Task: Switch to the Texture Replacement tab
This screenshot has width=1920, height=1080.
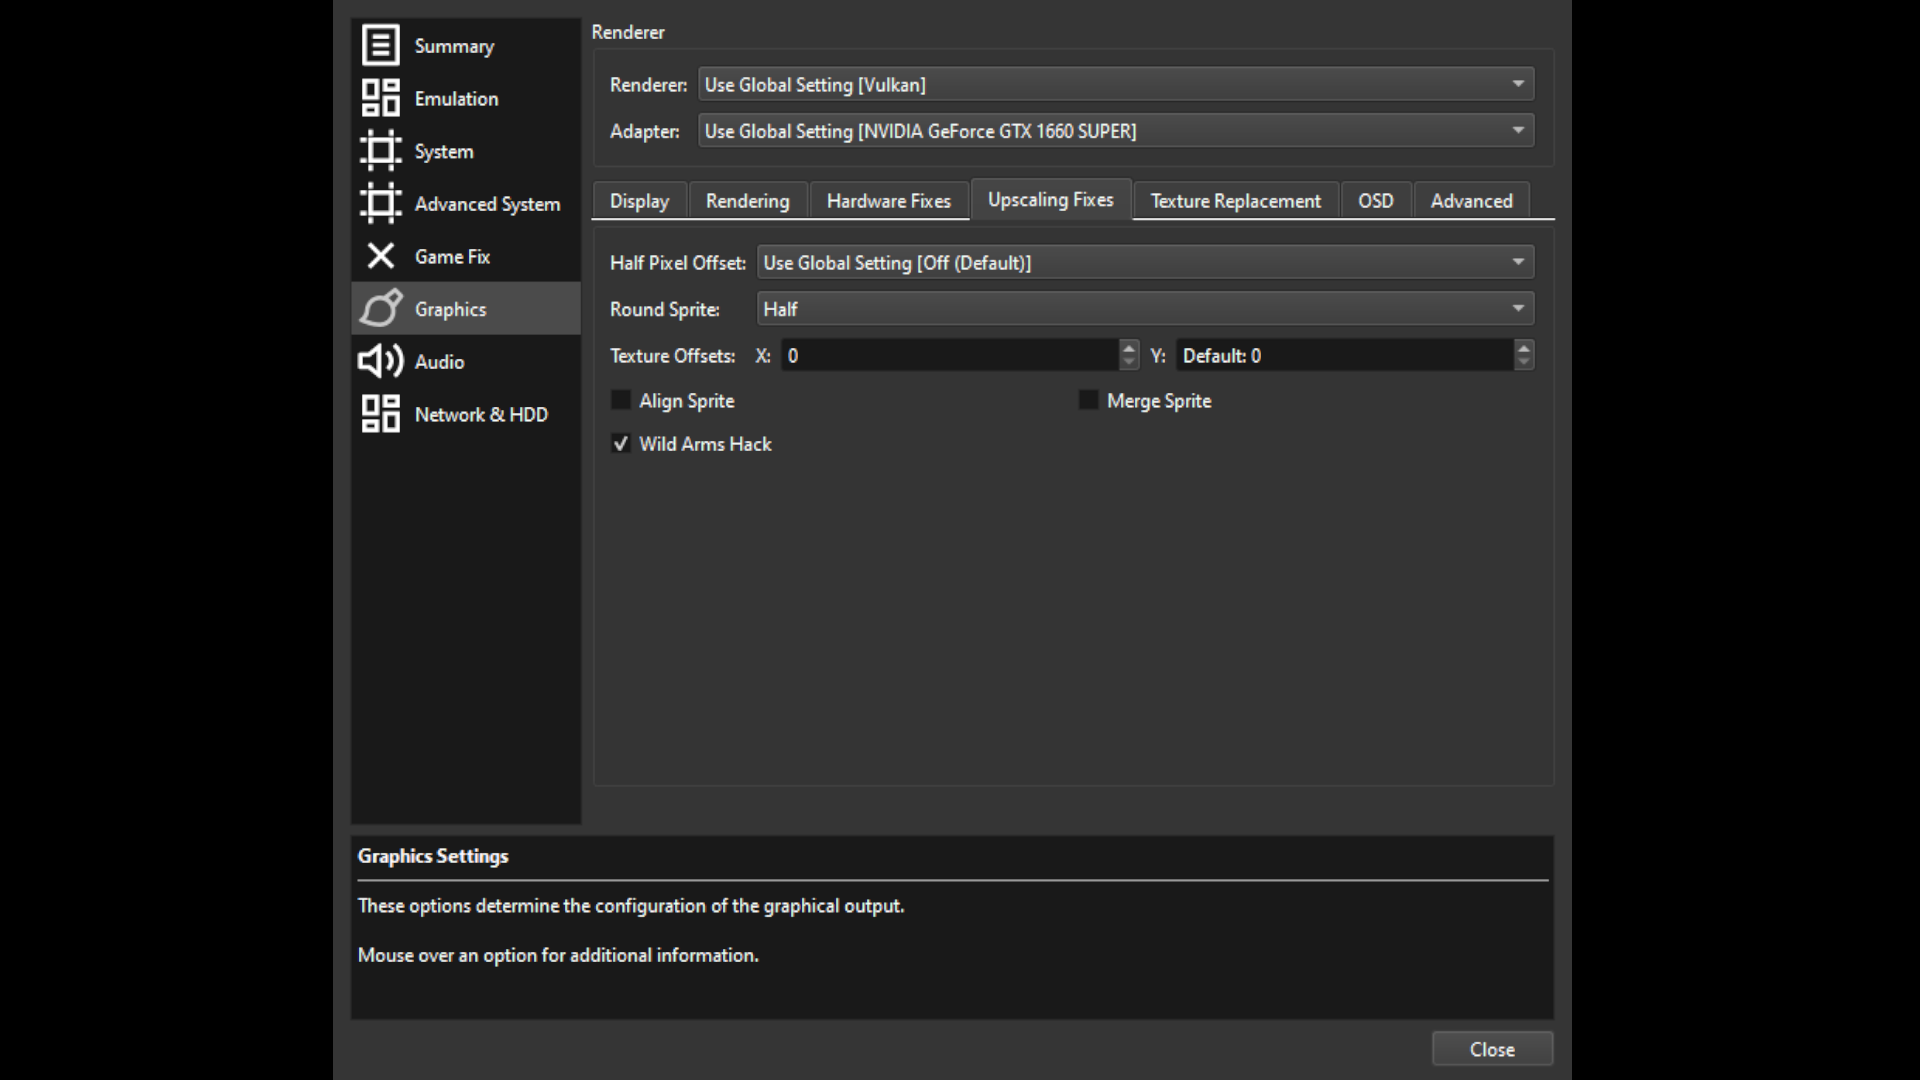Action: [x=1235, y=200]
